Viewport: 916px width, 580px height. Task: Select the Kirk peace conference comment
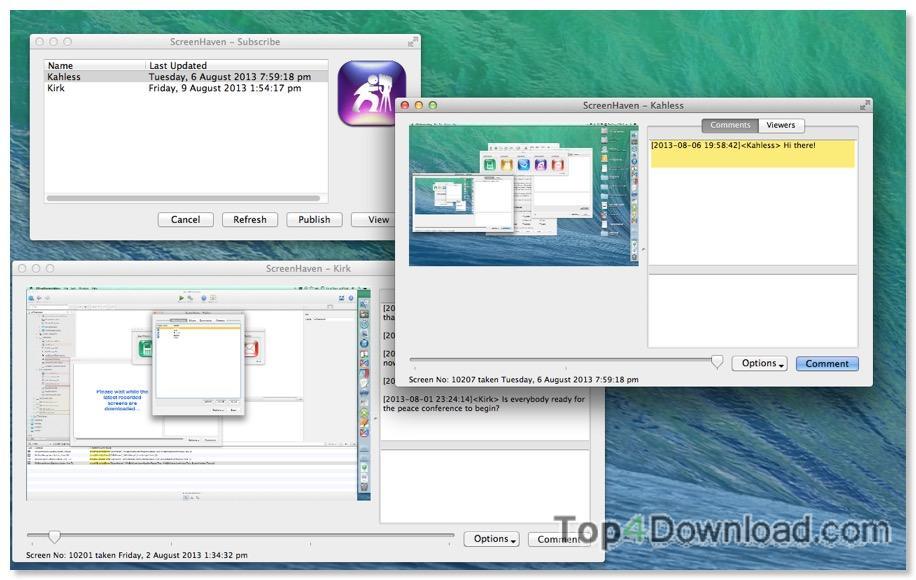click(484, 404)
